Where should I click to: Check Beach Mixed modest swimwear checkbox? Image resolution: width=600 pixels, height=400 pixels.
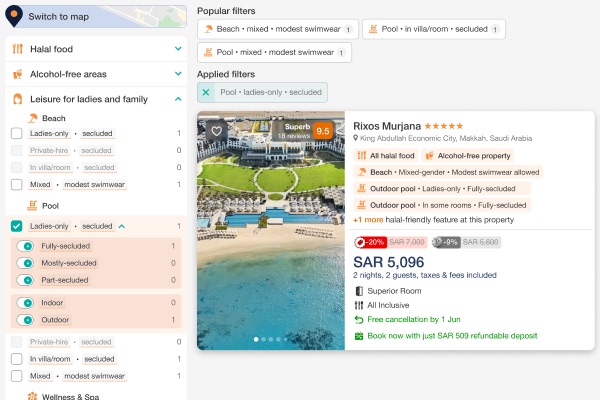pos(16,184)
